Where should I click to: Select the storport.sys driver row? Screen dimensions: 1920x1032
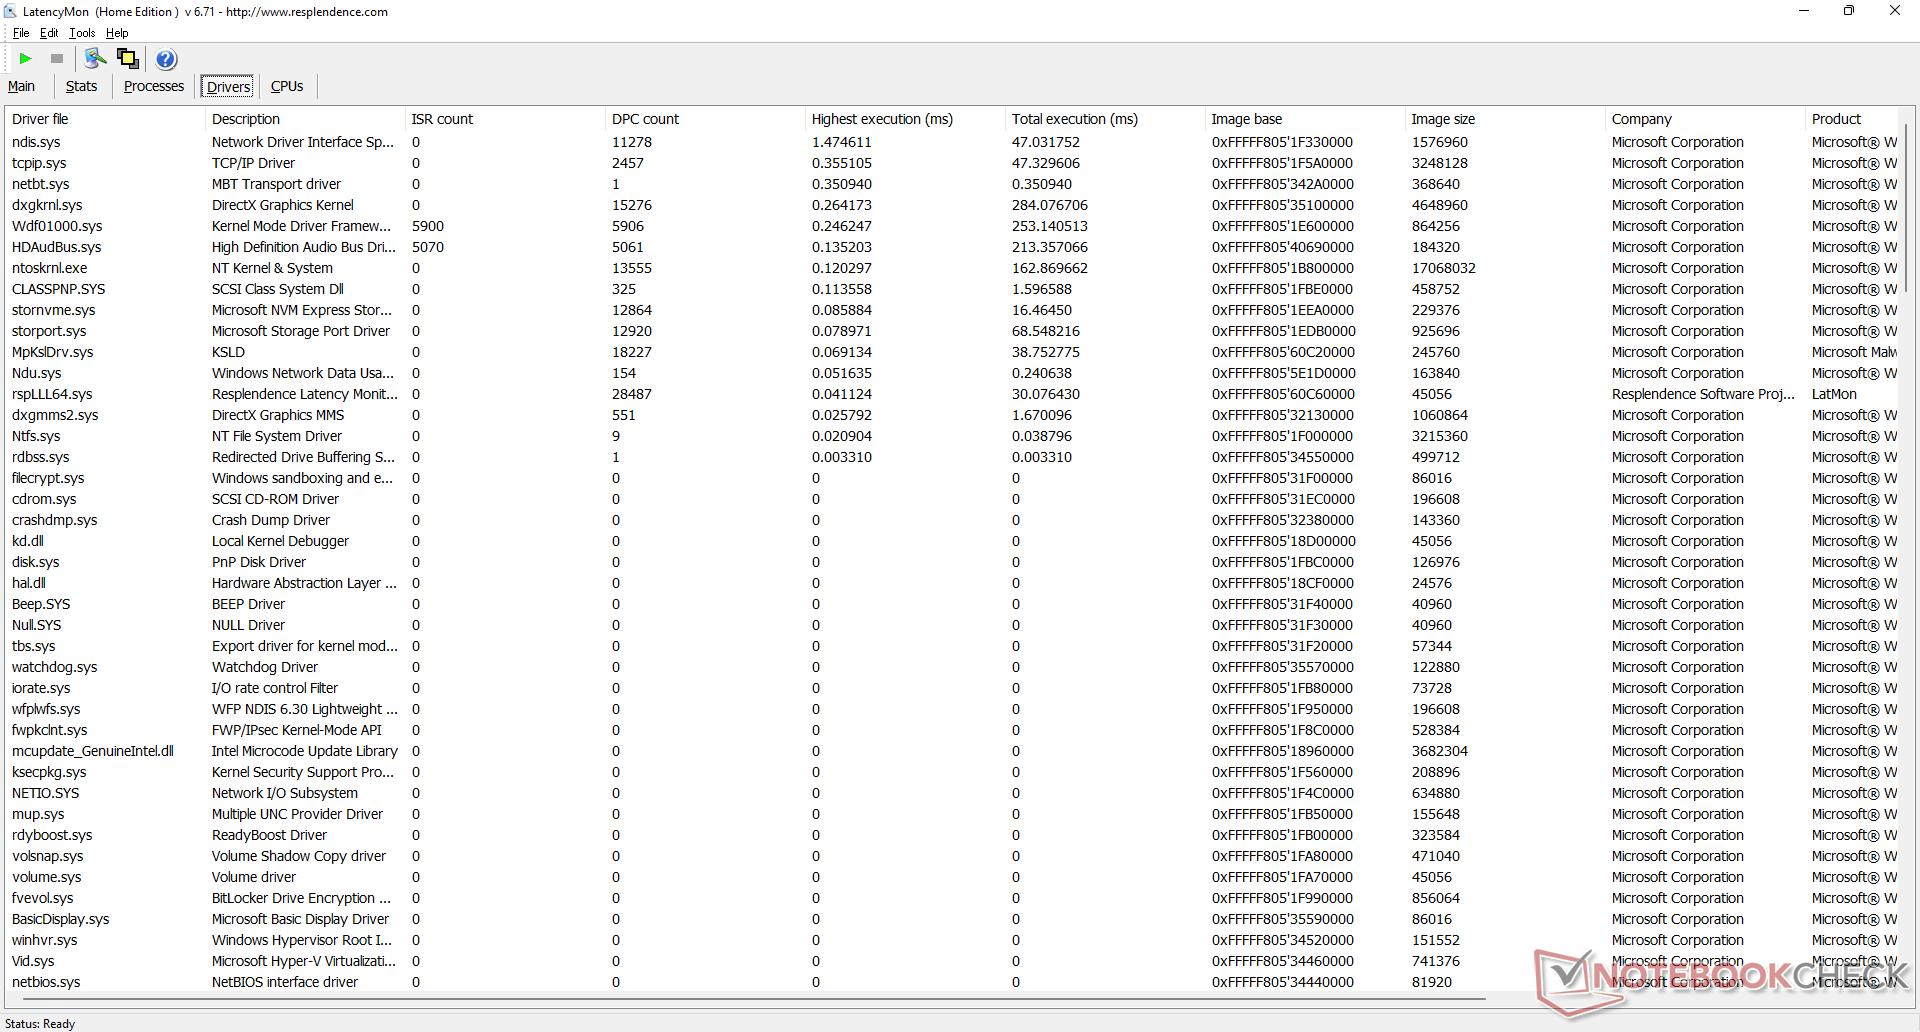952,331
